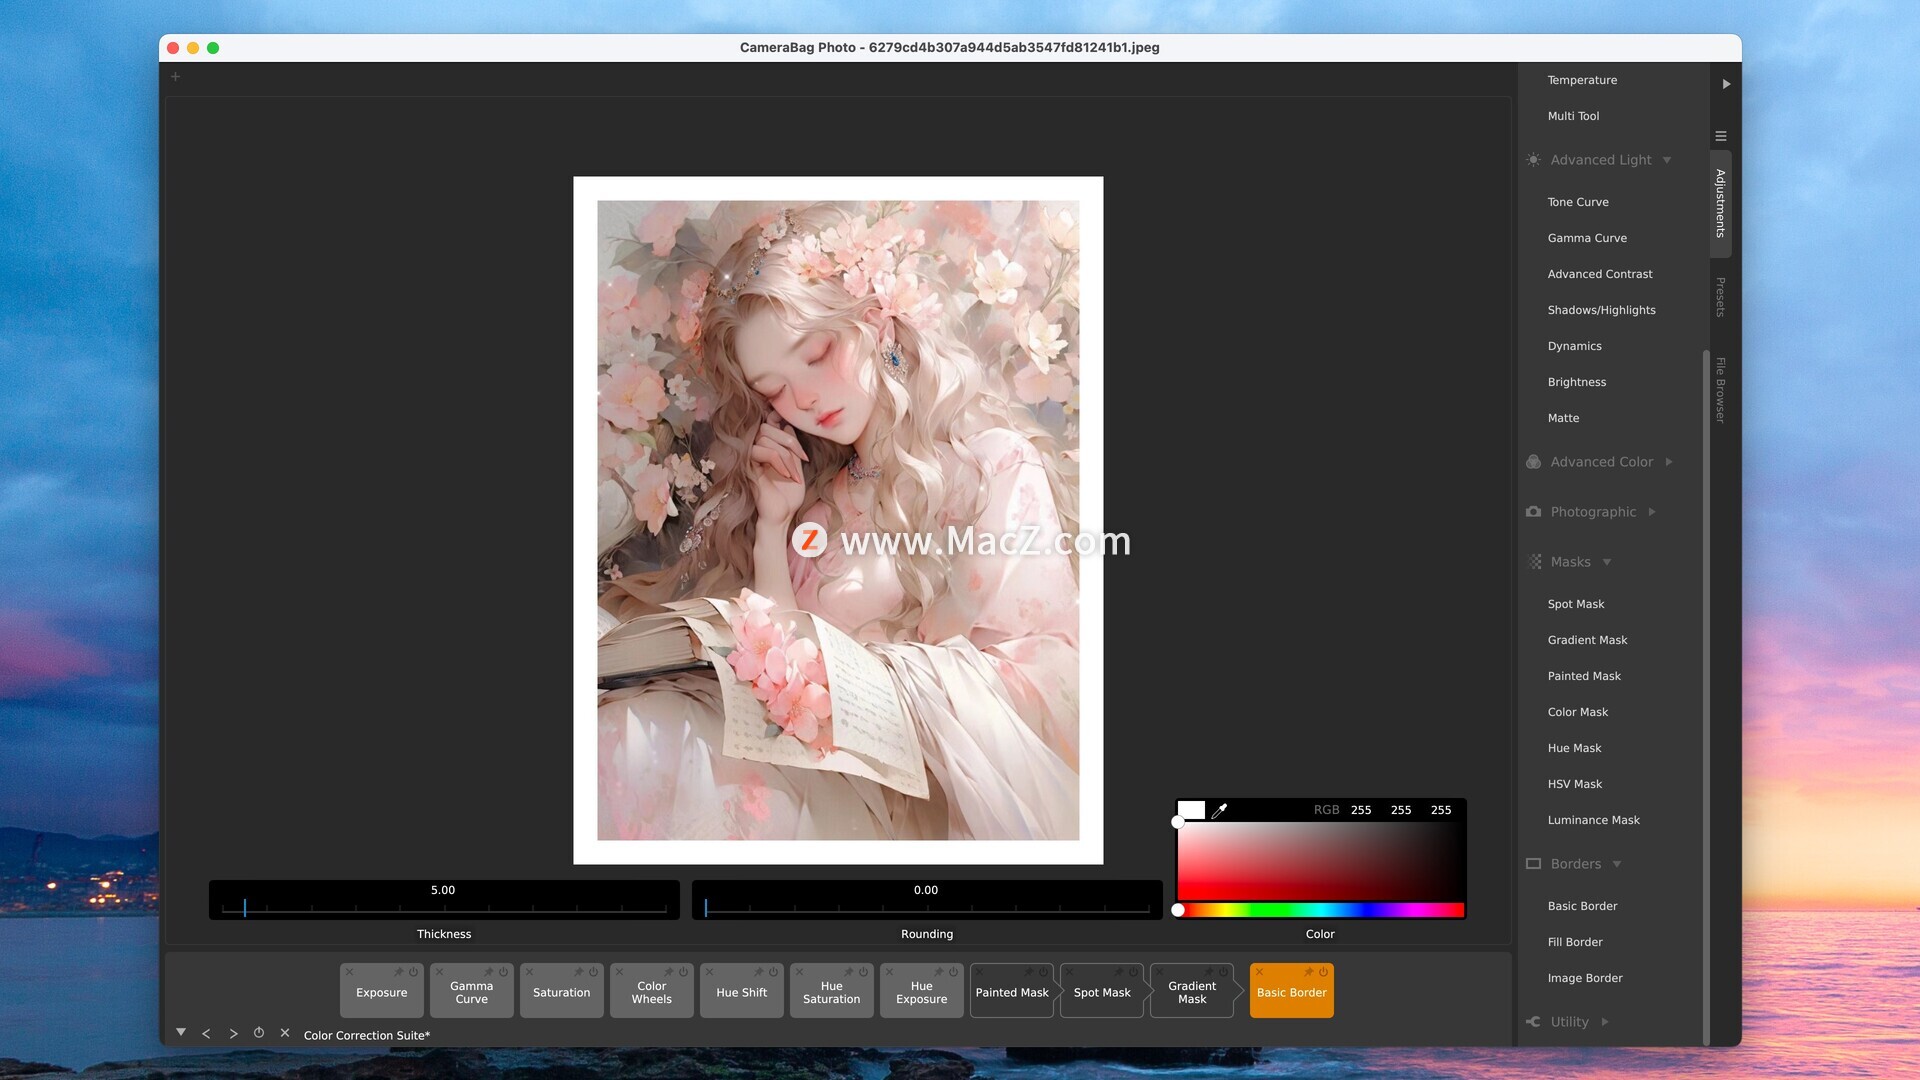Go to next preset with right chevron

(233, 1034)
